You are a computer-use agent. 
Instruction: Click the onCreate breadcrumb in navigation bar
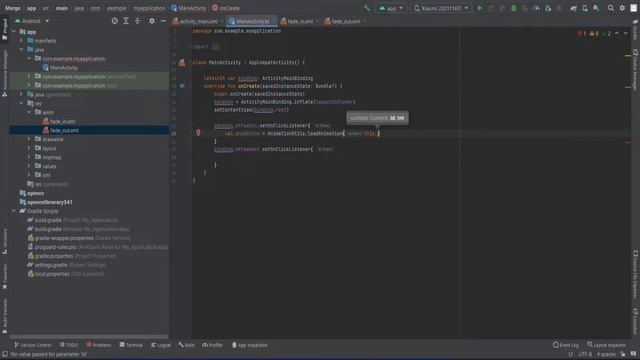point(226,8)
